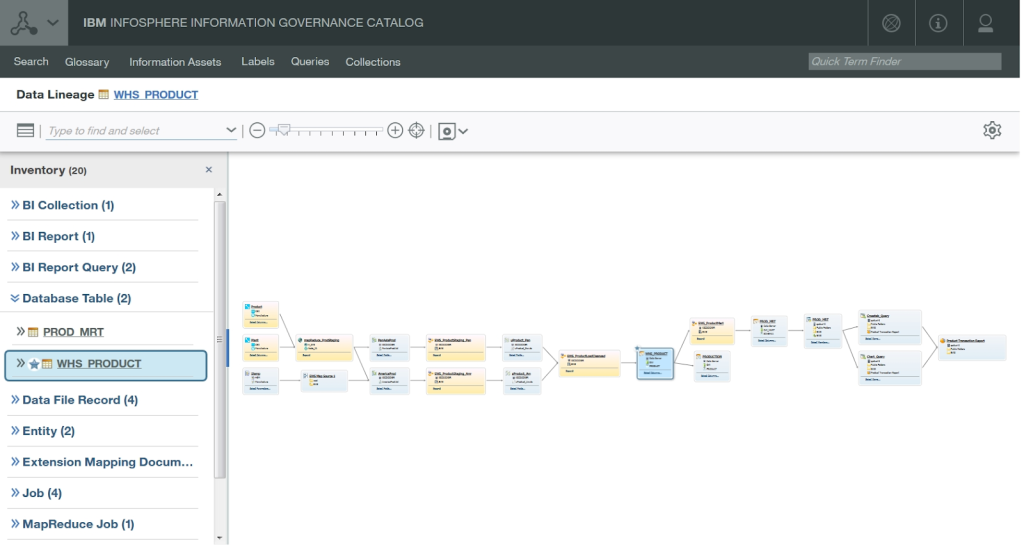
Task: Click the table icon on the PROD_MRT row
Action: [33, 332]
